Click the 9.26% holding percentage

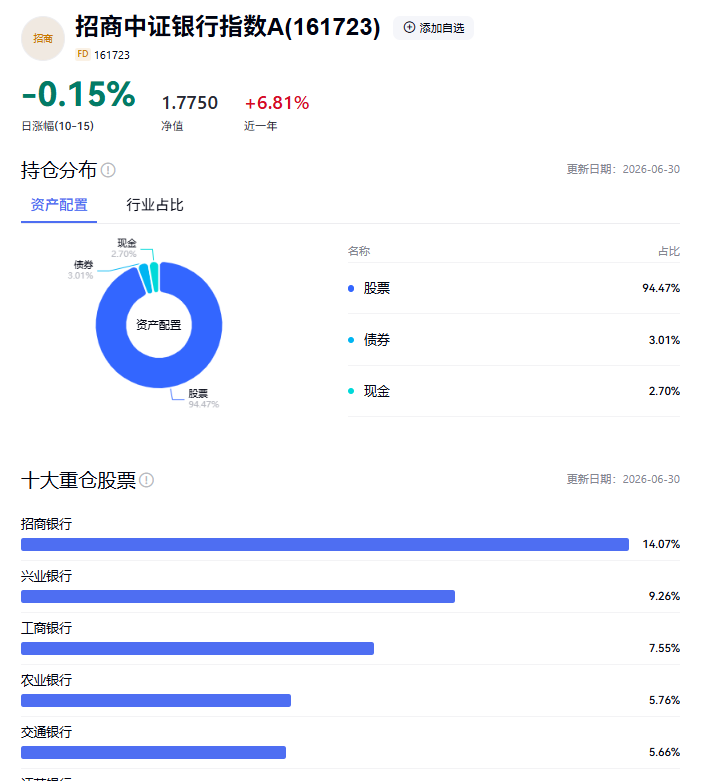(x=664, y=596)
